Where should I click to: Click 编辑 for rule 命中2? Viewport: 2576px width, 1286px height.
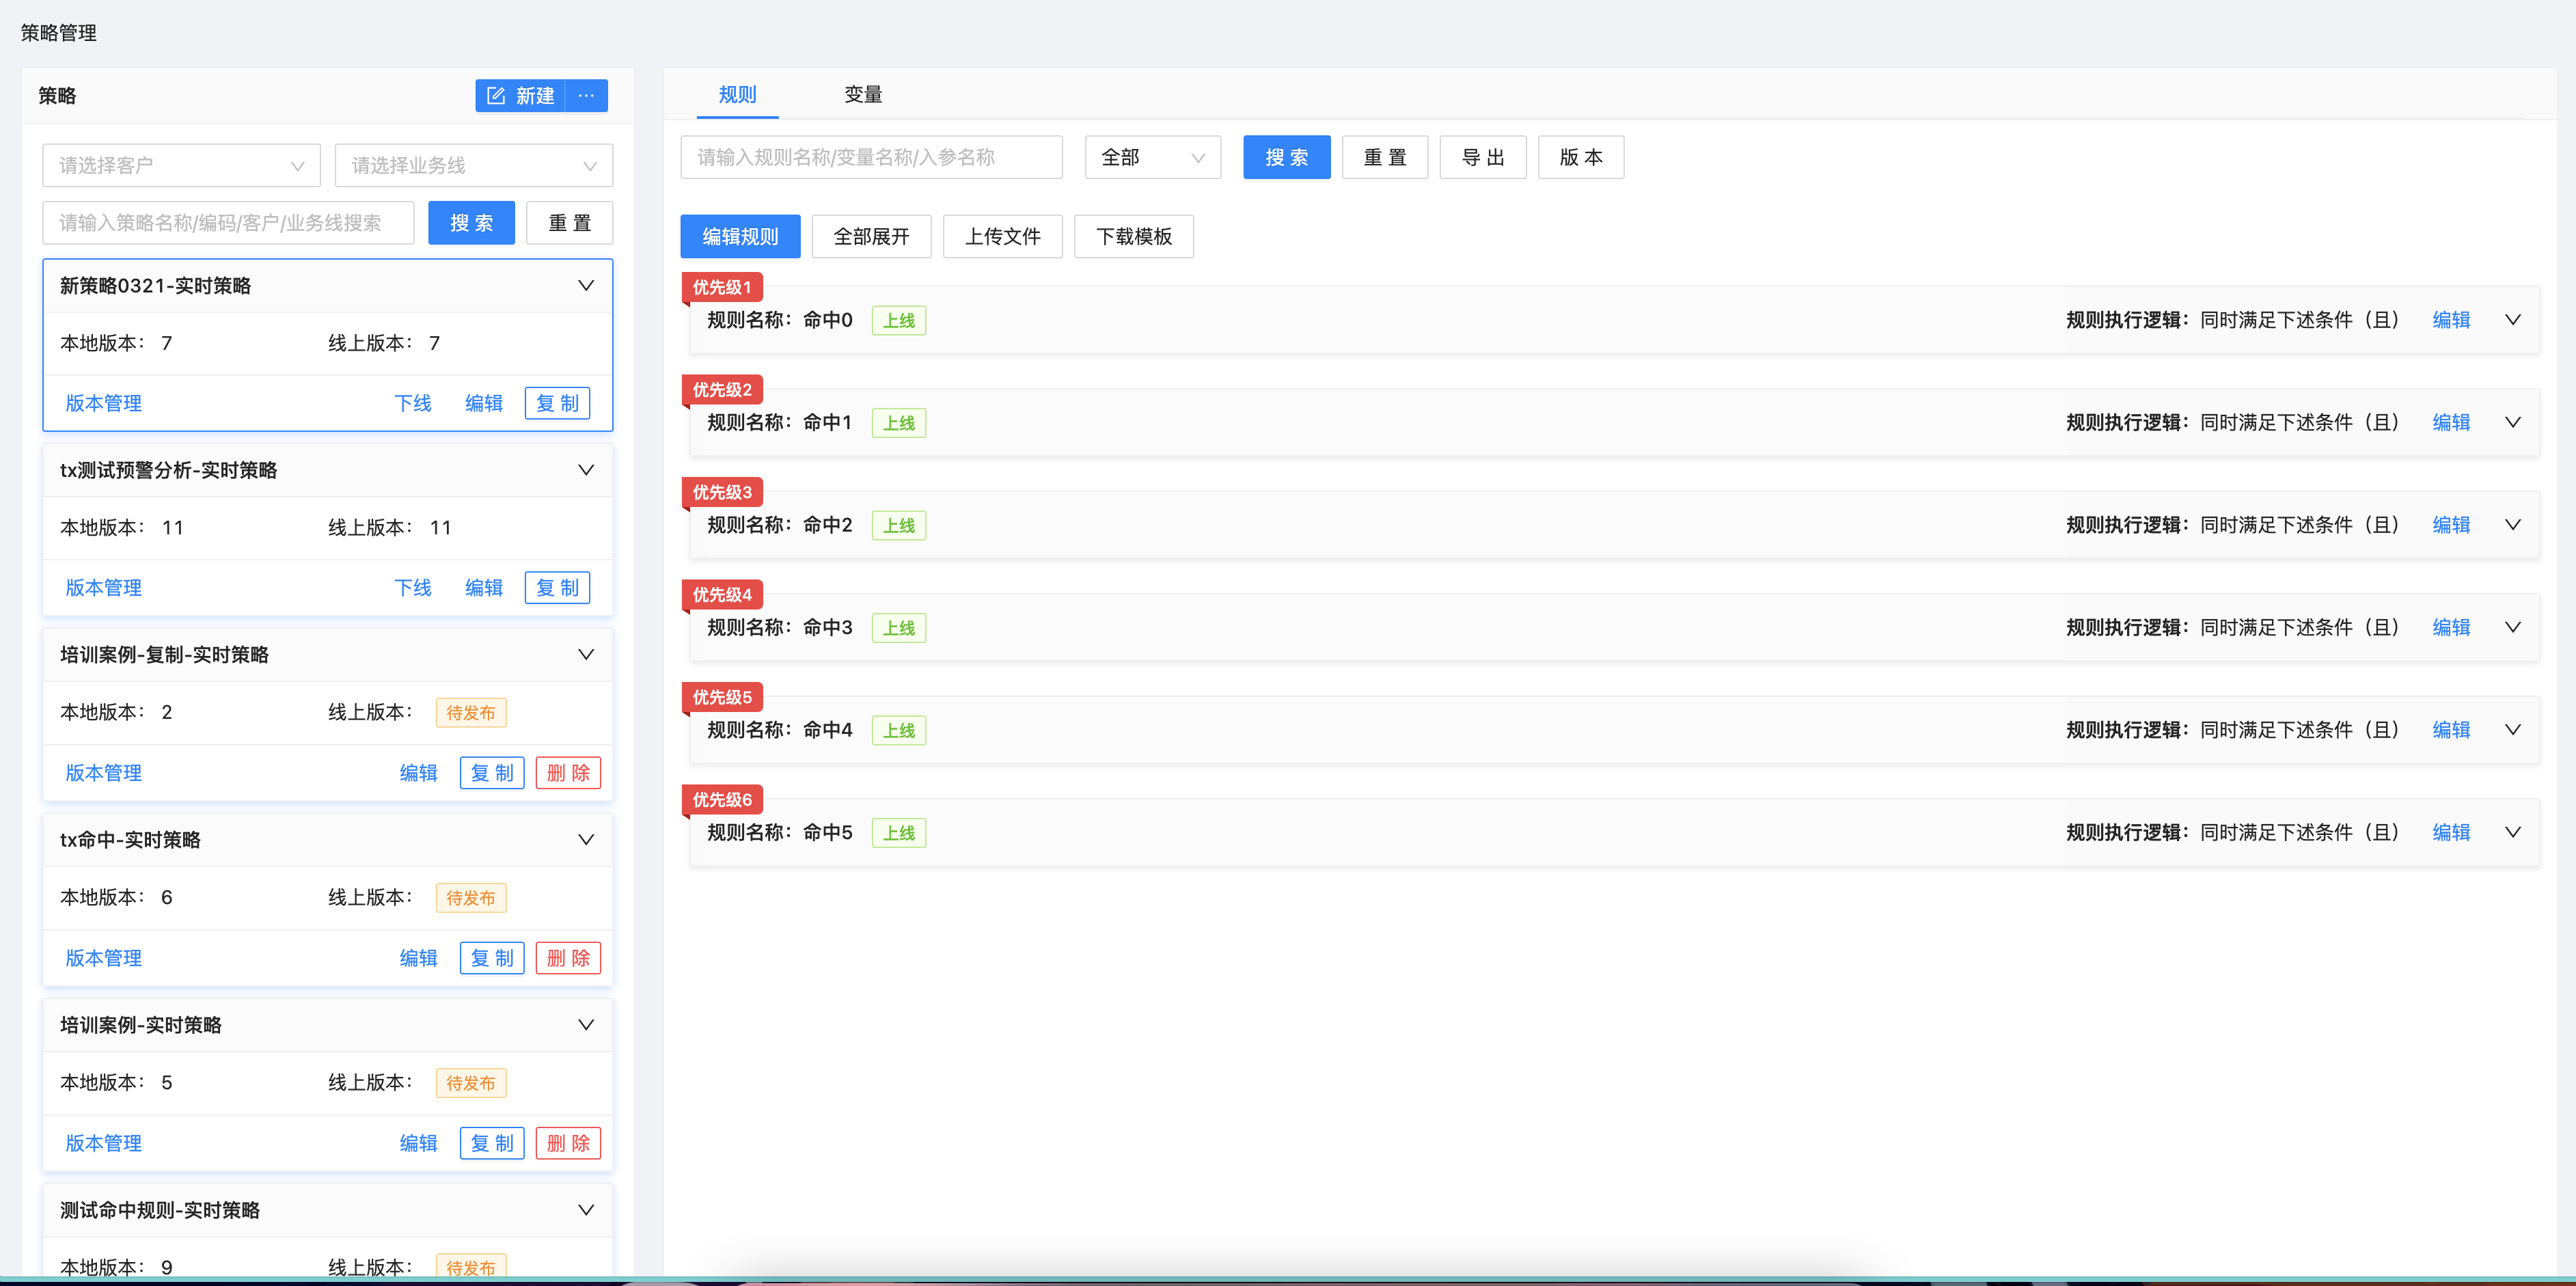pos(2451,525)
